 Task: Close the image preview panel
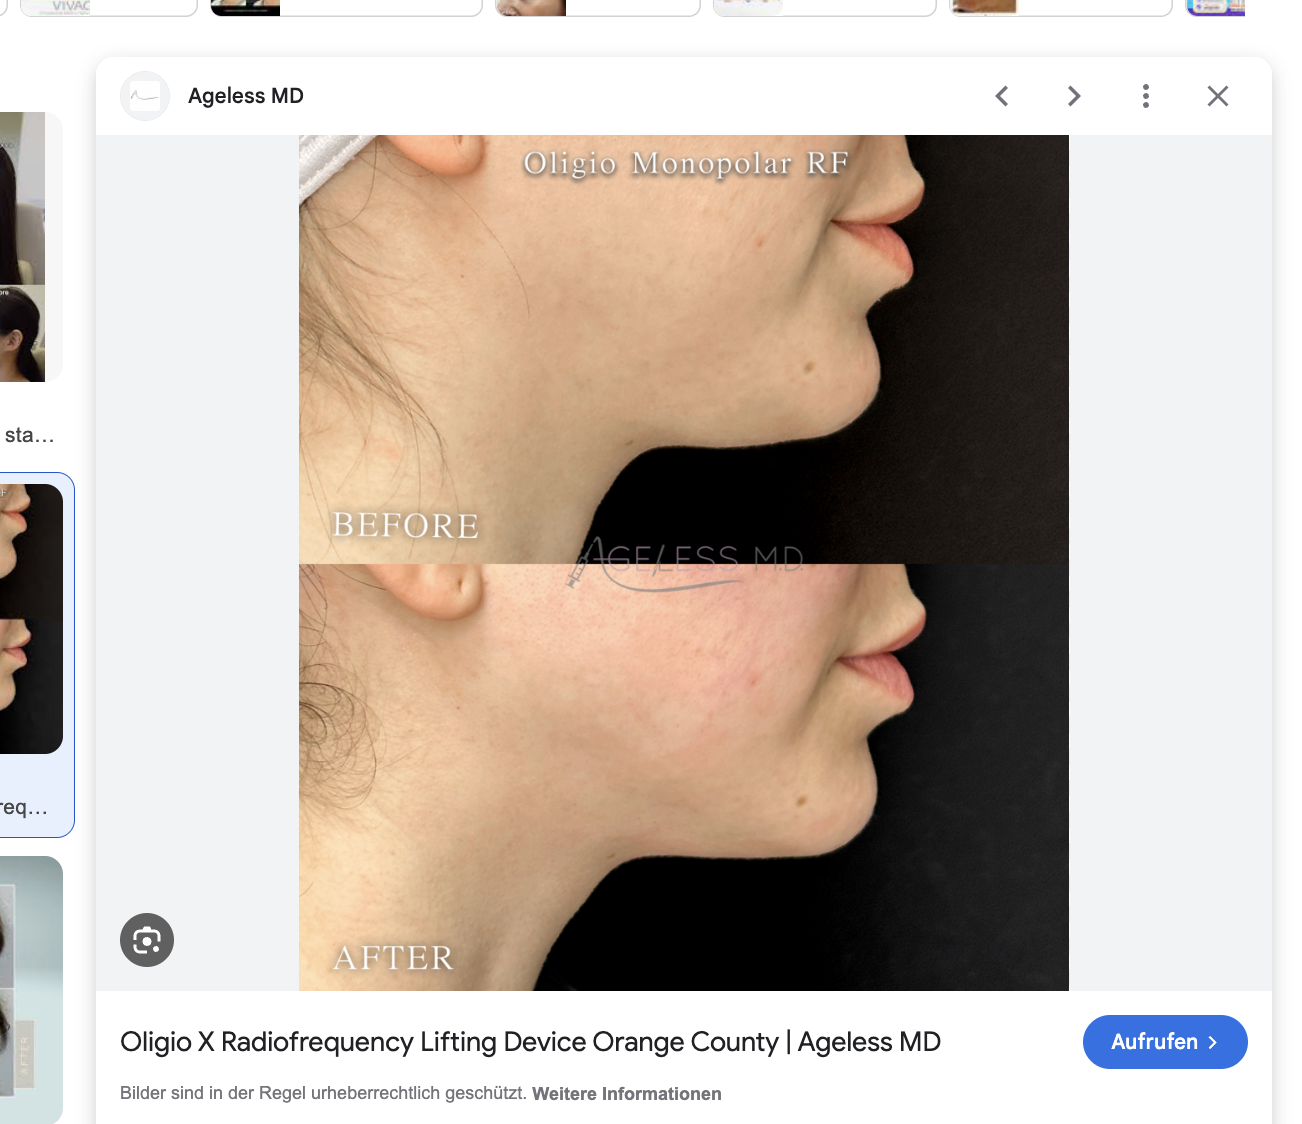(x=1218, y=96)
